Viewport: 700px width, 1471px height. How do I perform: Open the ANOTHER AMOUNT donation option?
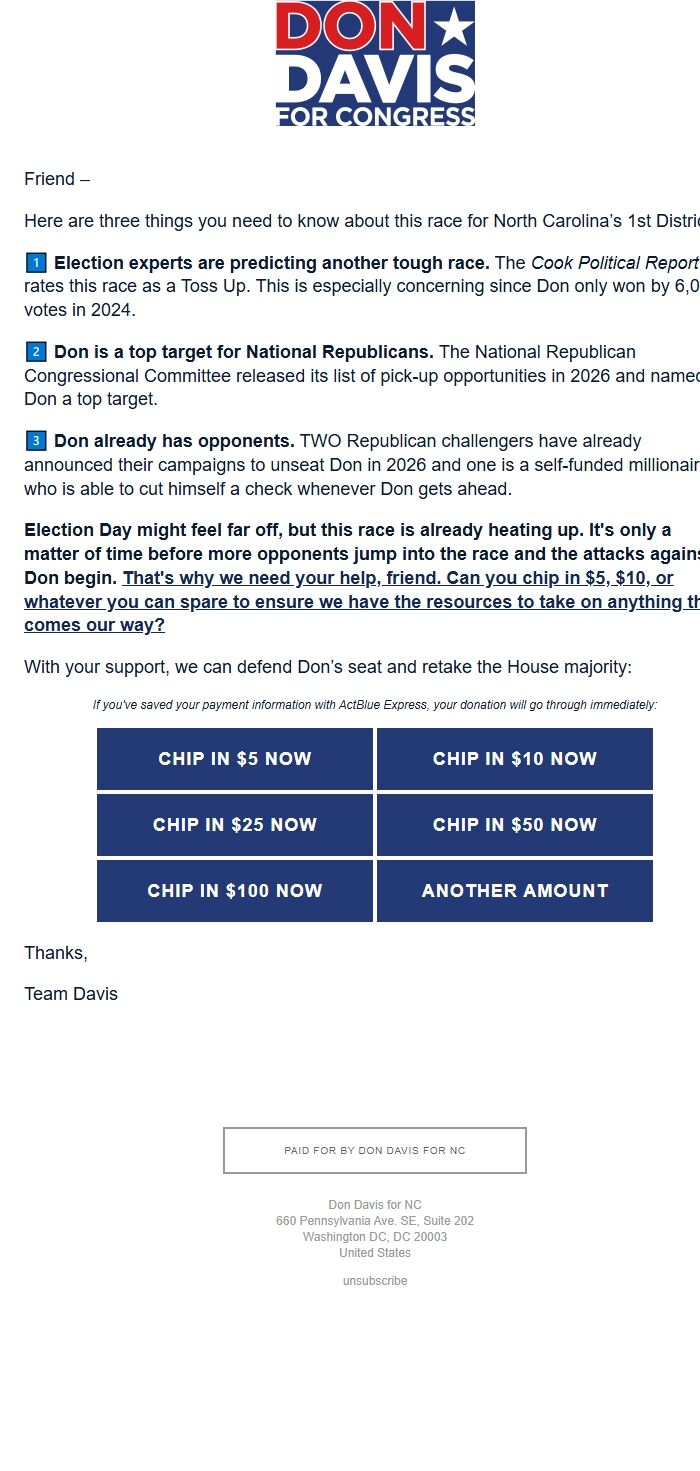coord(515,891)
